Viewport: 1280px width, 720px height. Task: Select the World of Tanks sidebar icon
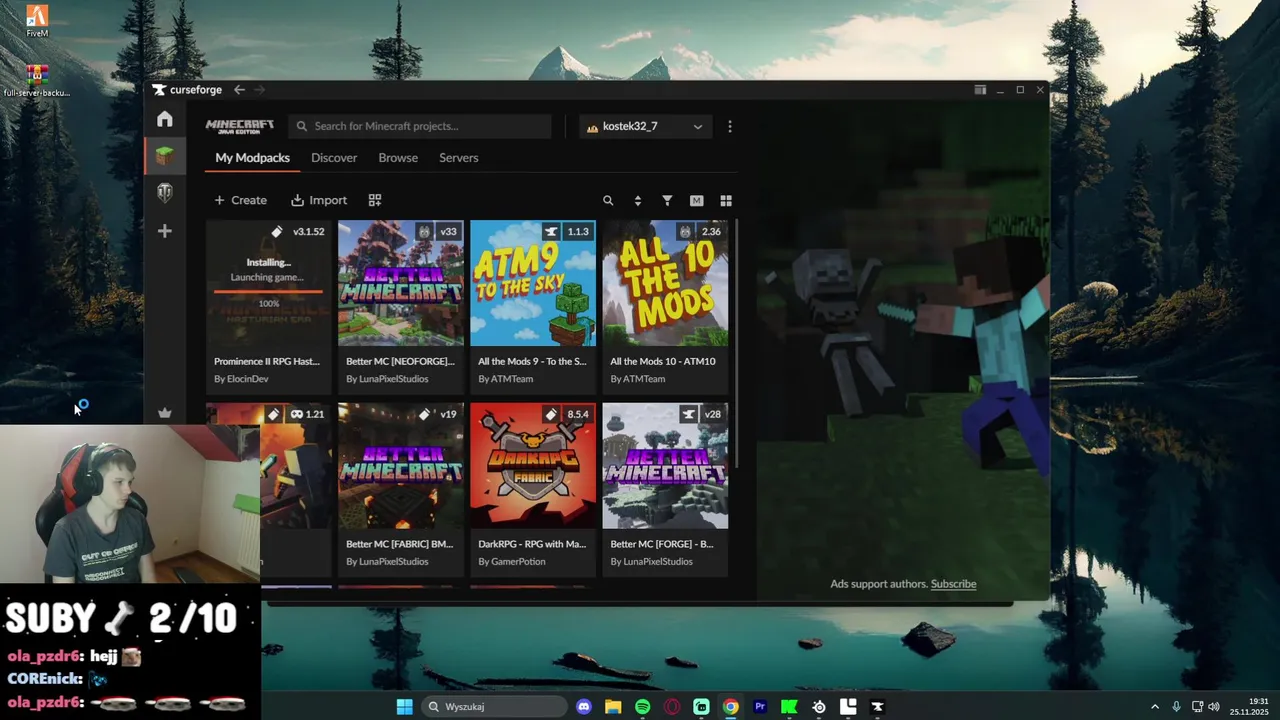click(165, 192)
